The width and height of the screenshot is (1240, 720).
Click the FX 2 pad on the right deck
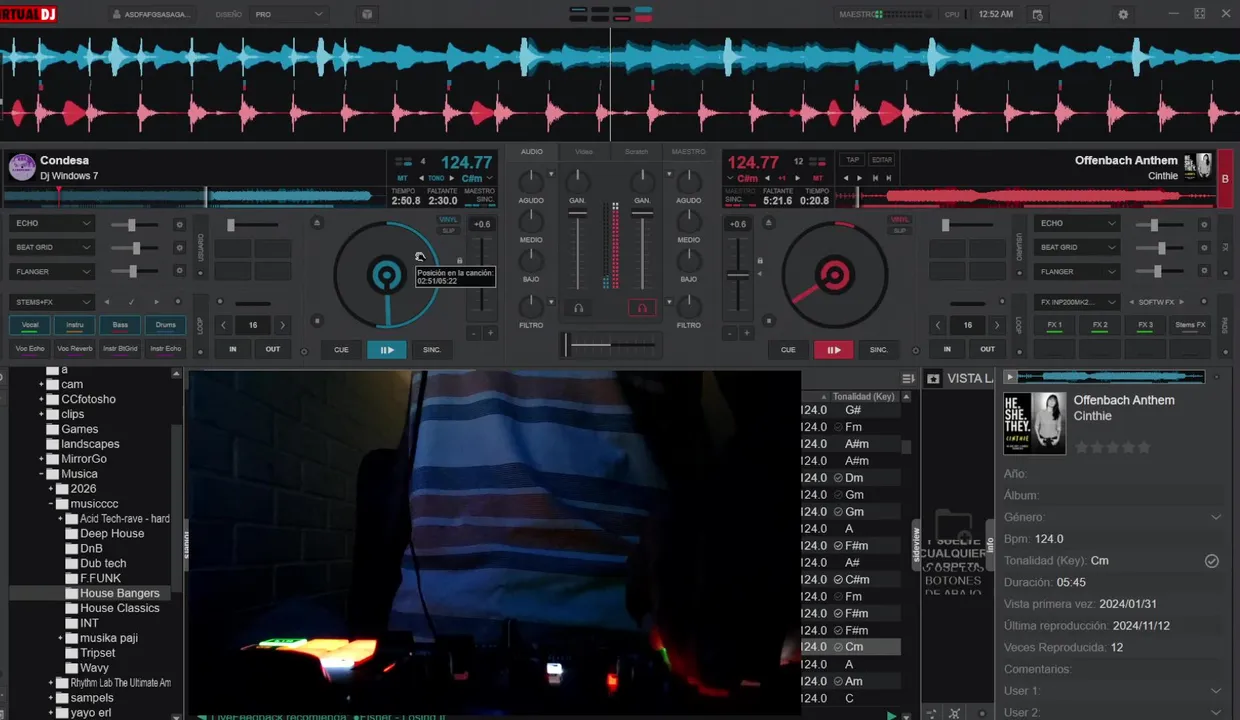[1100, 325]
